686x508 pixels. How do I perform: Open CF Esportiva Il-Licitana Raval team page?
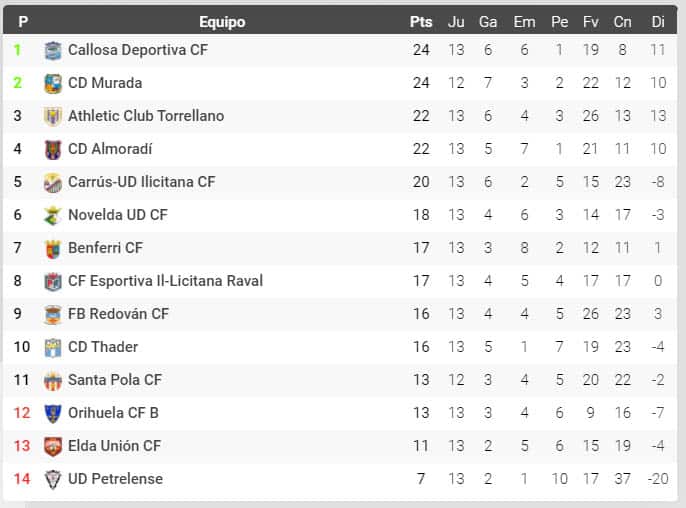coord(165,281)
